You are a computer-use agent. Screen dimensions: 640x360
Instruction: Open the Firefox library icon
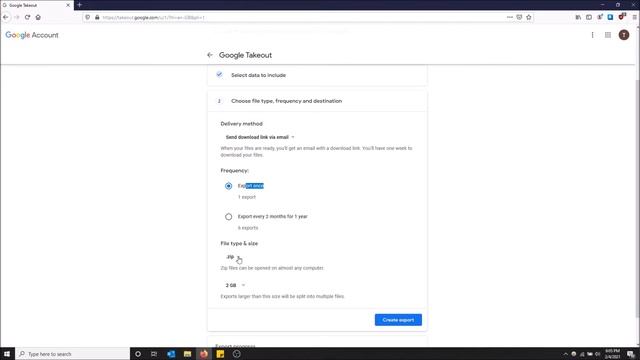click(578, 17)
